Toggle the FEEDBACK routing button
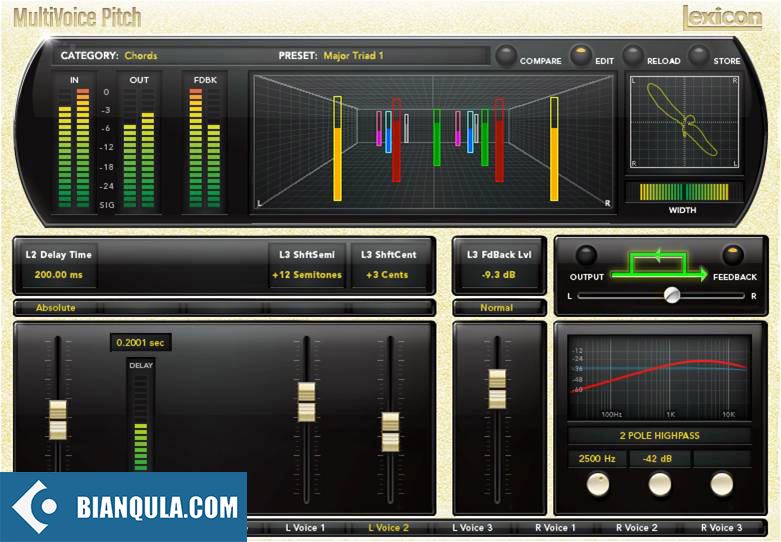 click(733, 255)
